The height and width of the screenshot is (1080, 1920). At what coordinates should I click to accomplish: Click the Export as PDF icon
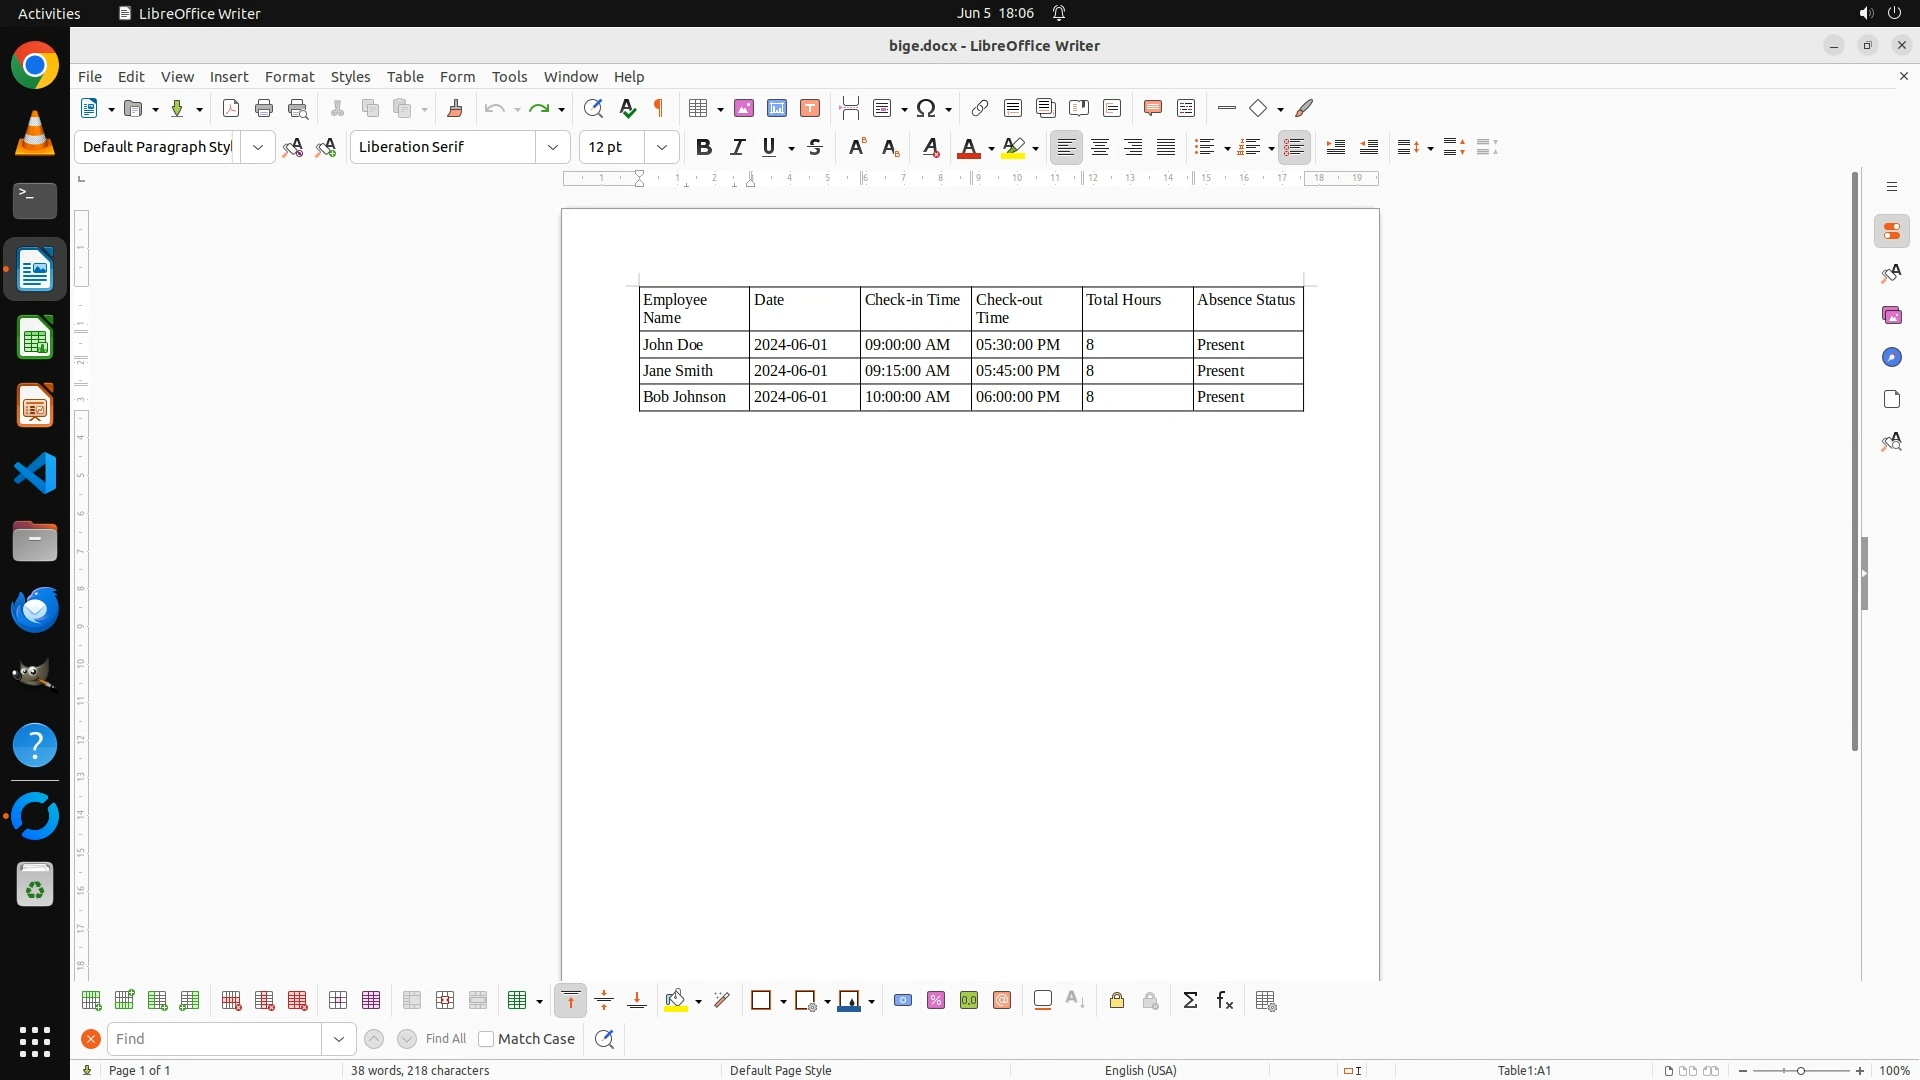(x=231, y=108)
